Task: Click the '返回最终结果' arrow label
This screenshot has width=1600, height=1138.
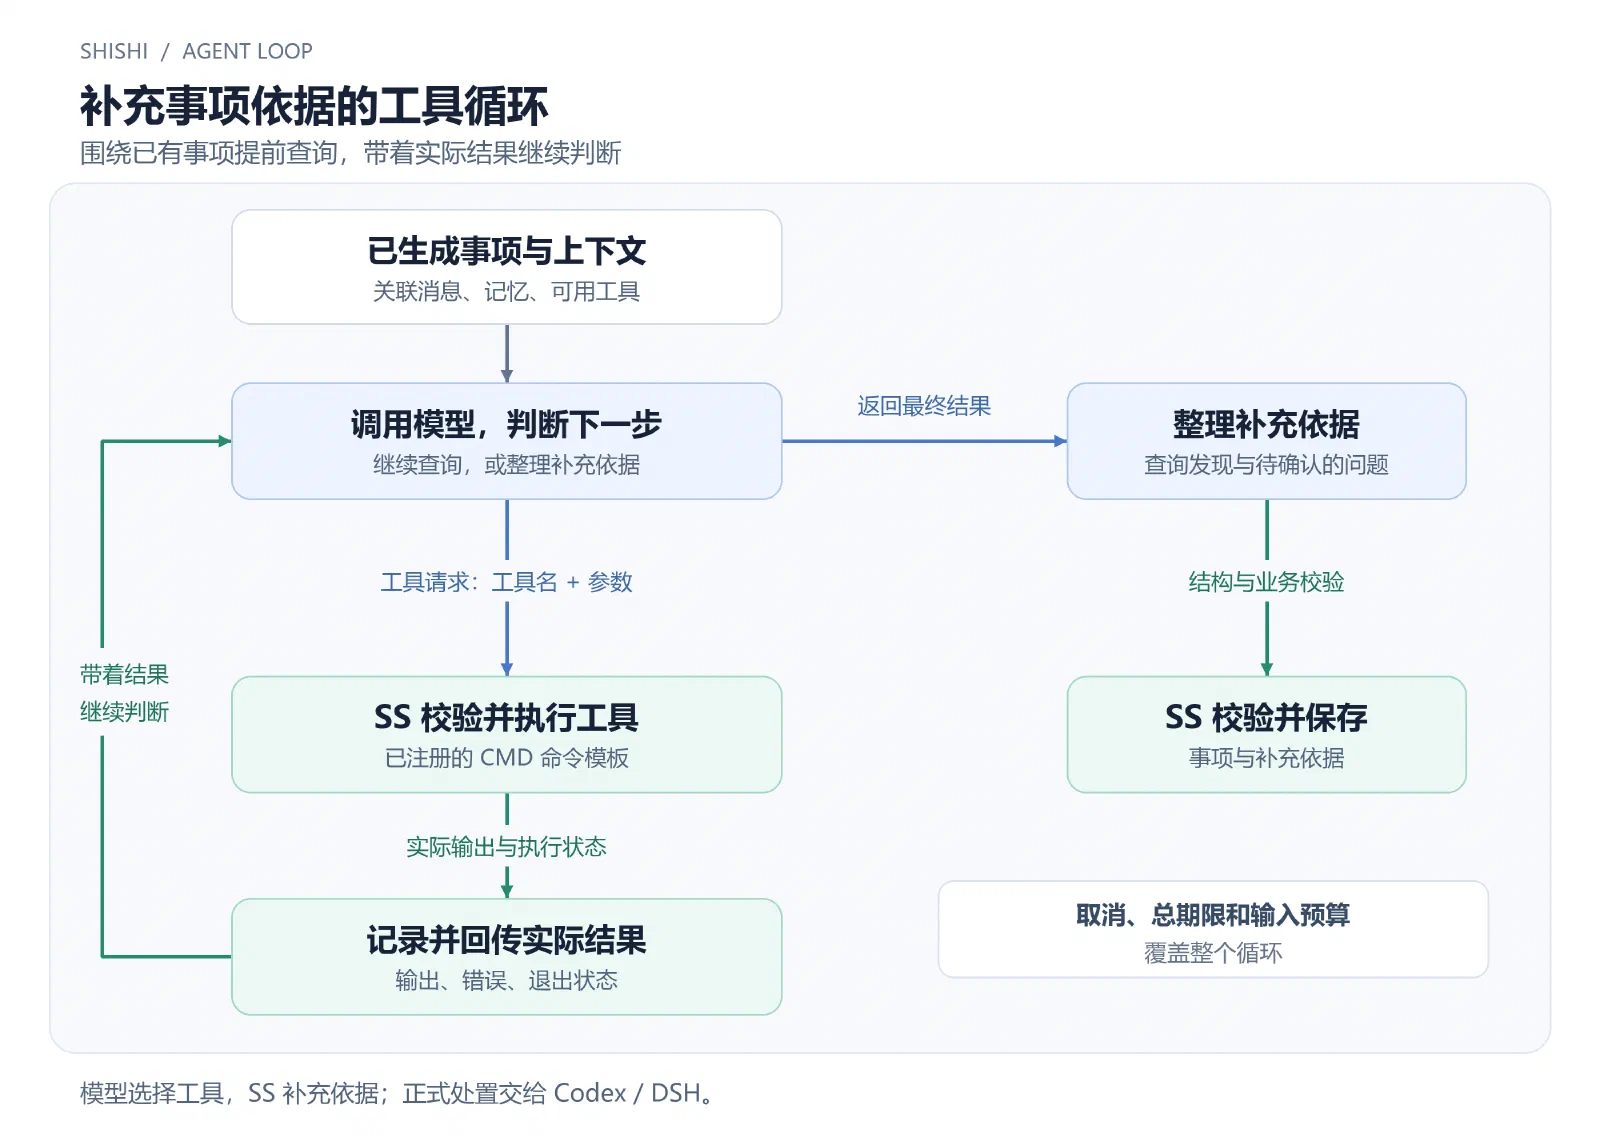Action: coord(924,406)
